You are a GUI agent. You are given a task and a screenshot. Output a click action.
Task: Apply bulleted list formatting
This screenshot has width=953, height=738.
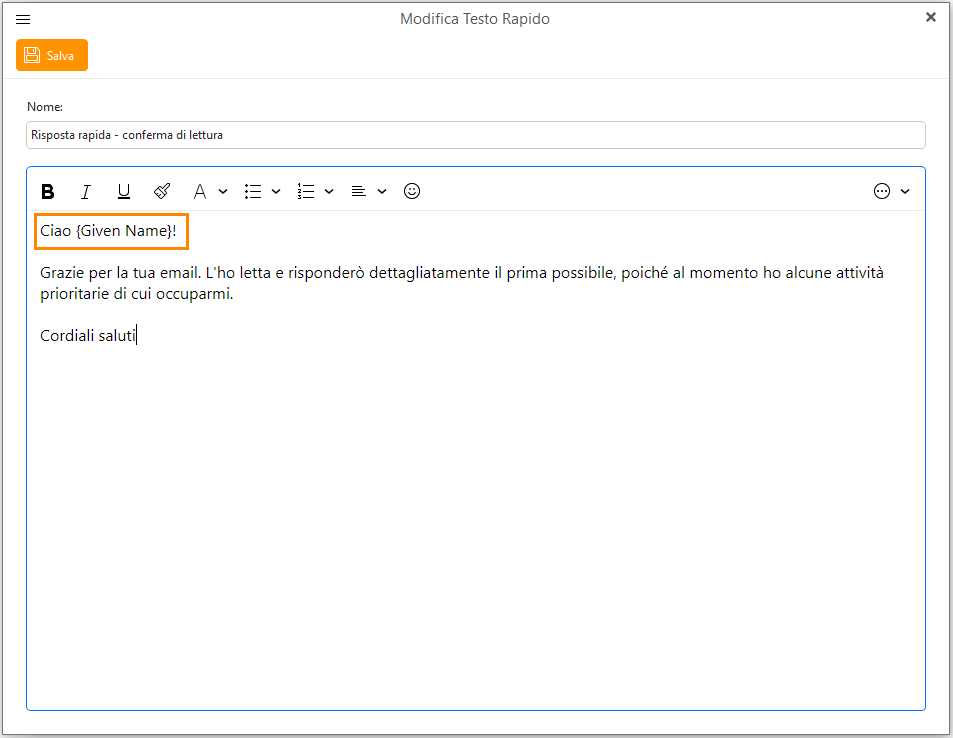[x=253, y=191]
